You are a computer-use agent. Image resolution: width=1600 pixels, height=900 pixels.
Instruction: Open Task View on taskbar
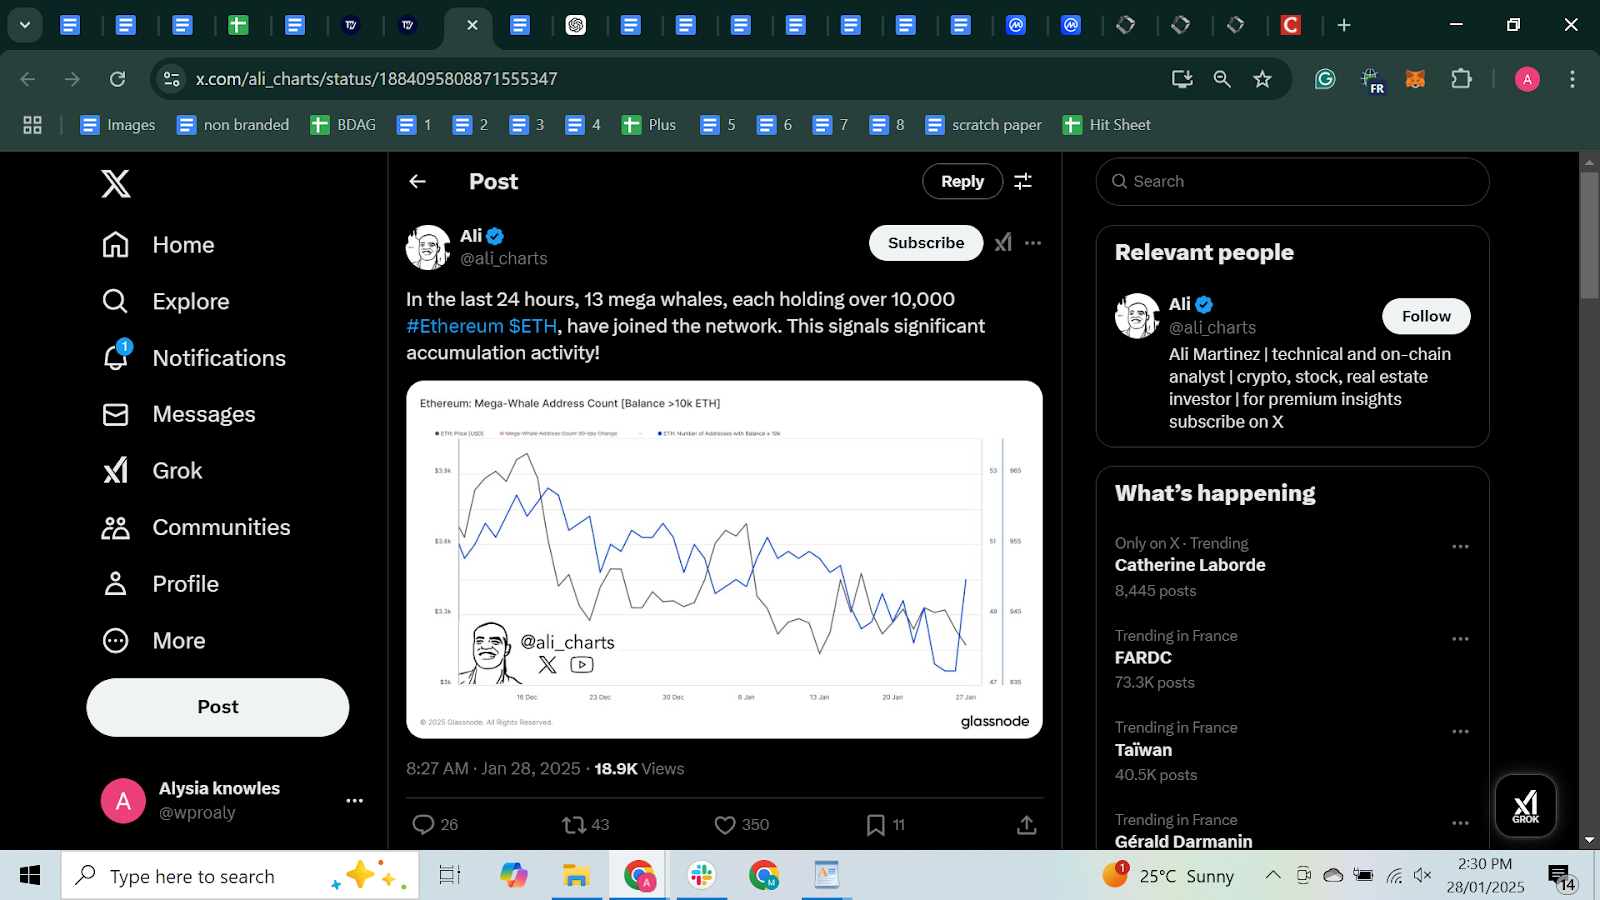450,876
